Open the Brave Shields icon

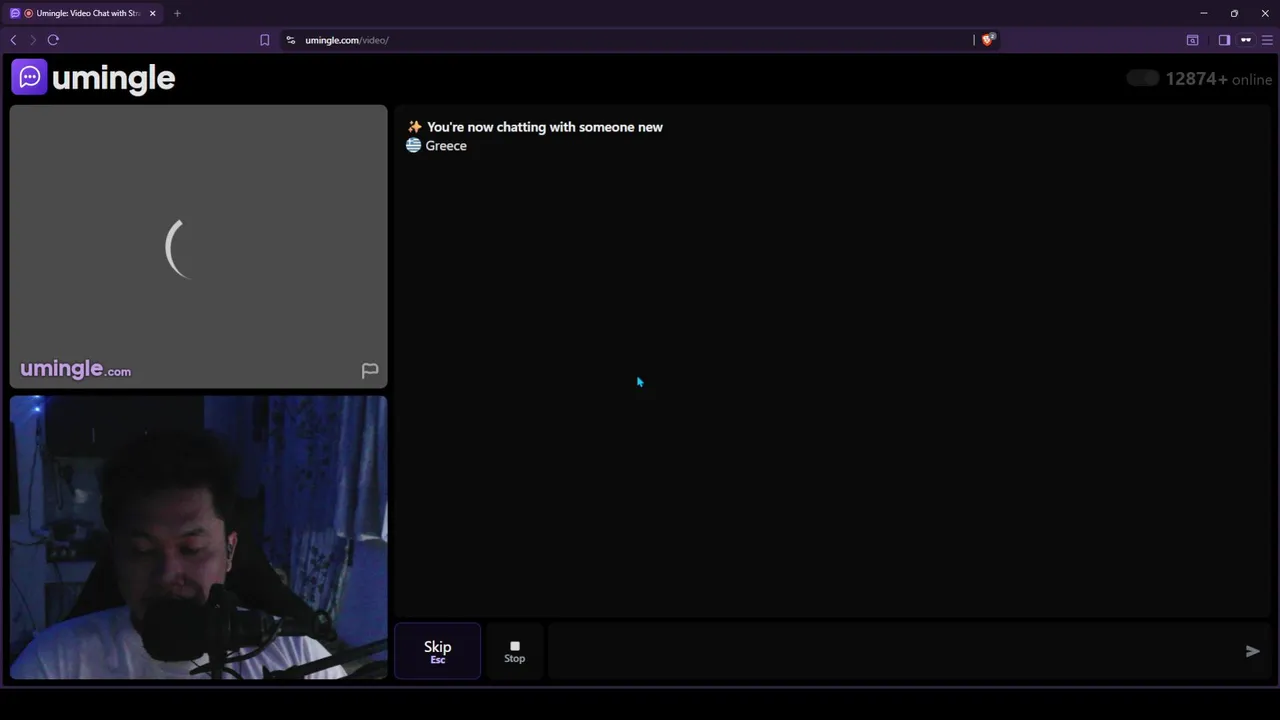point(988,40)
